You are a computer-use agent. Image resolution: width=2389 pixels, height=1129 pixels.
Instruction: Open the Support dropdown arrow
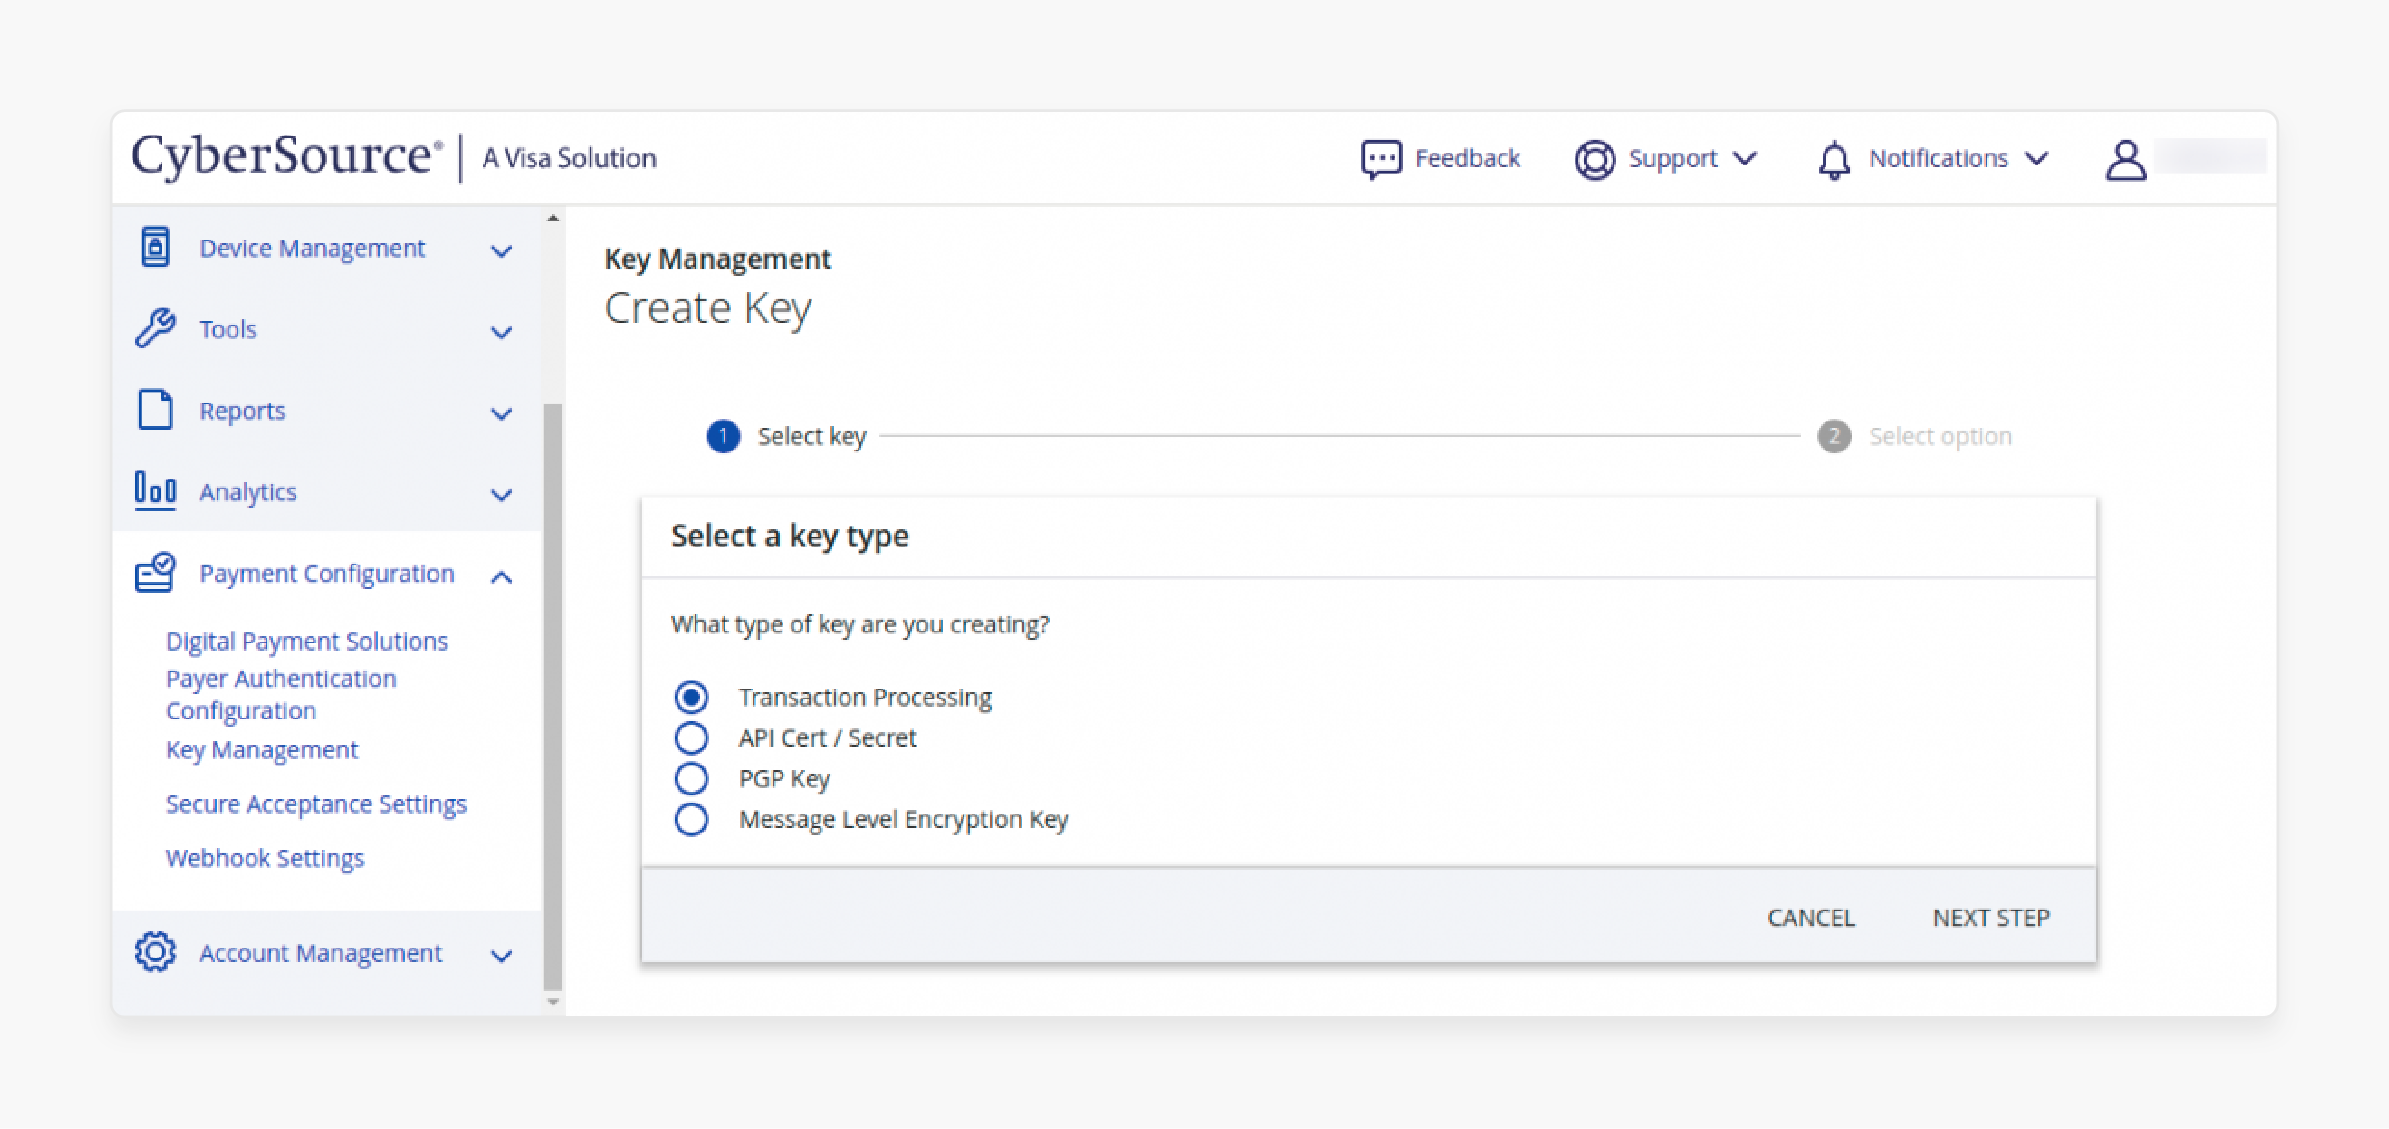coord(1745,159)
